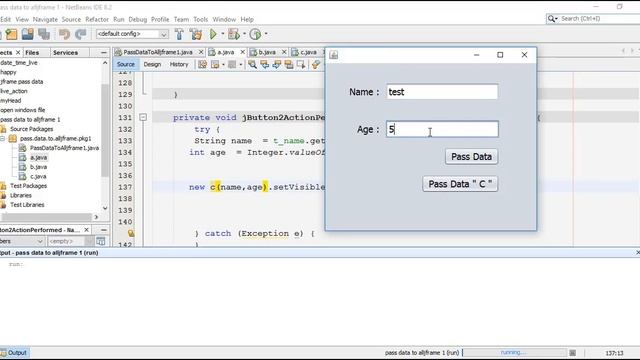Click the Find Previous Occurrence icon
Viewport: 640px width, 360px height.
point(264,64)
